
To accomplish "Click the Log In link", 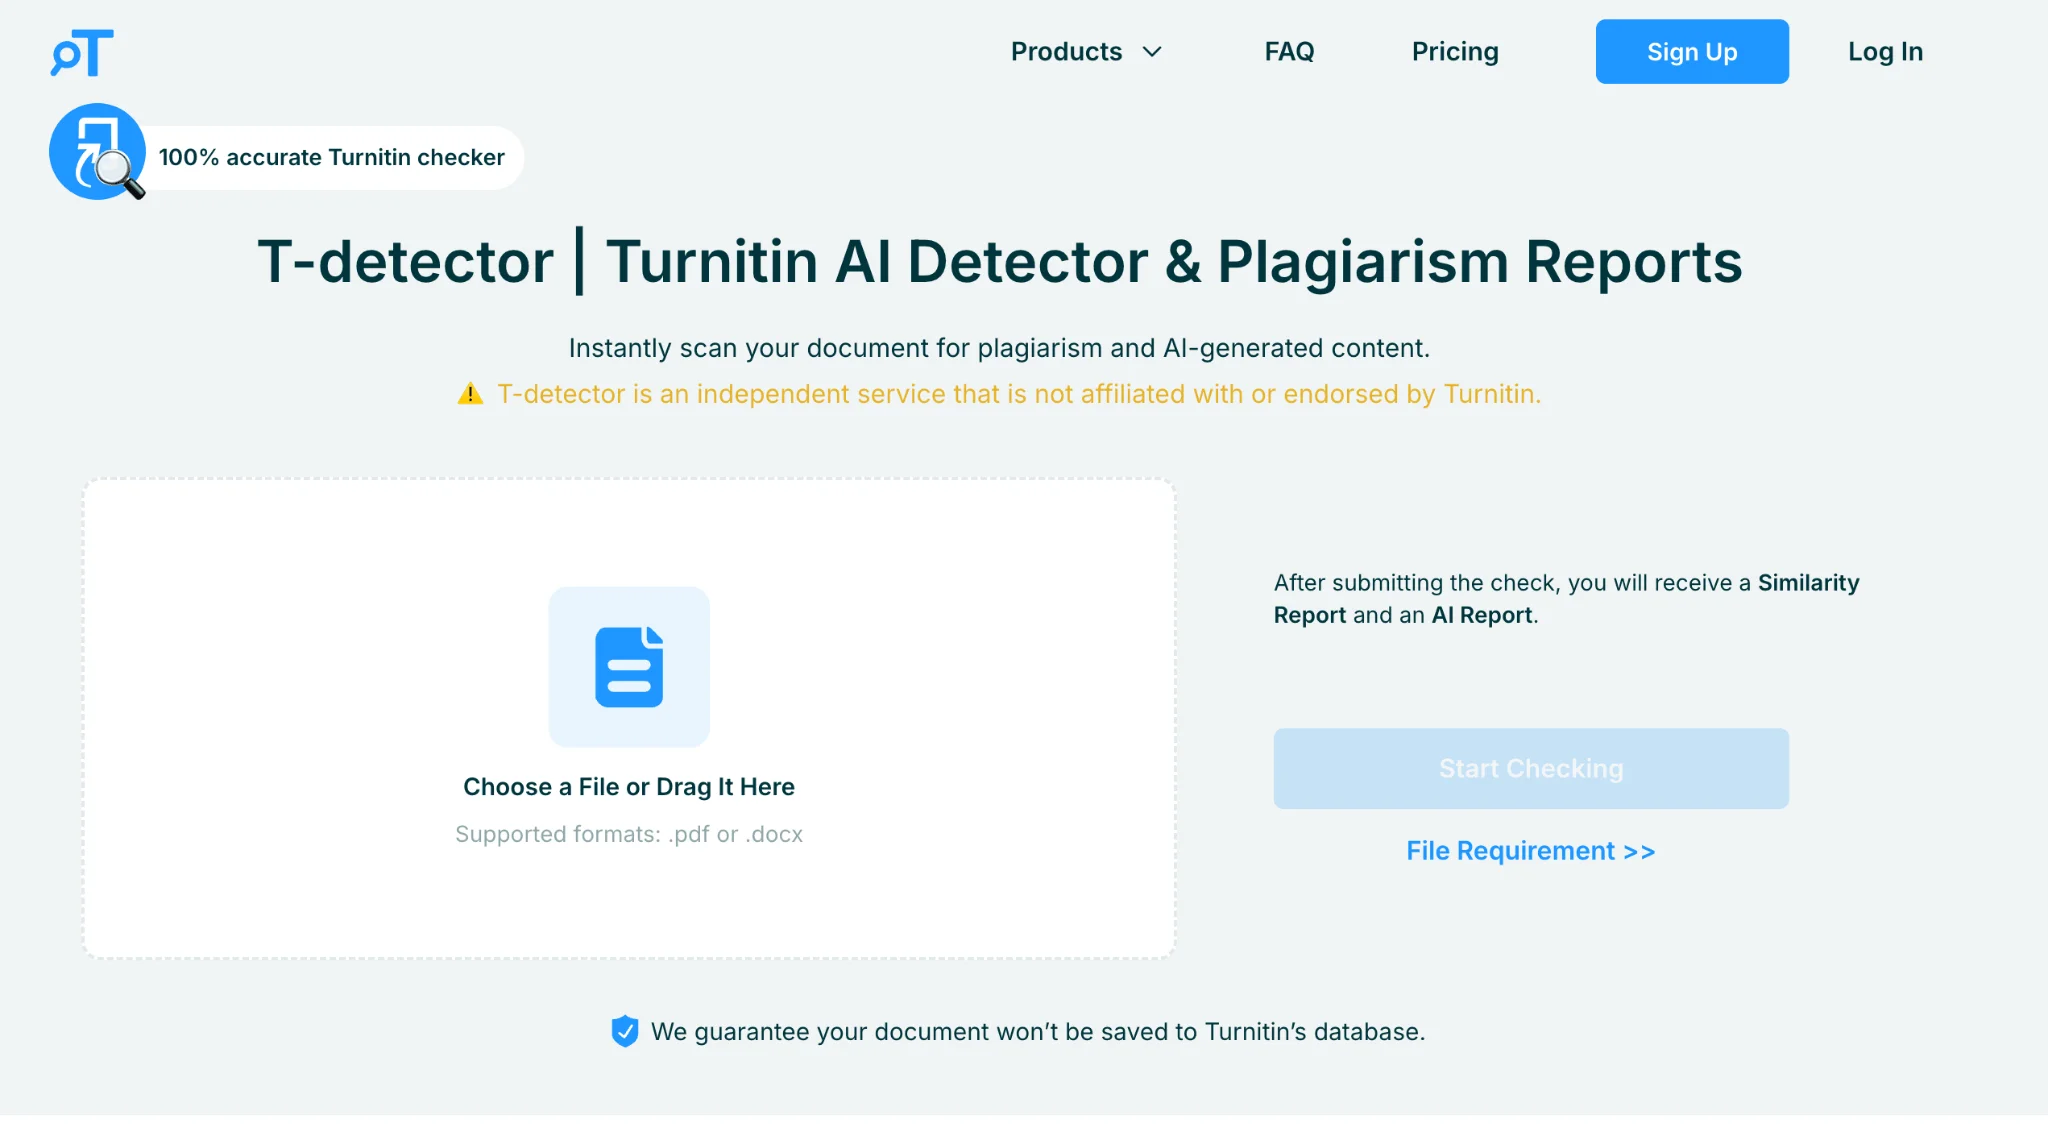I will pos(1885,52).
